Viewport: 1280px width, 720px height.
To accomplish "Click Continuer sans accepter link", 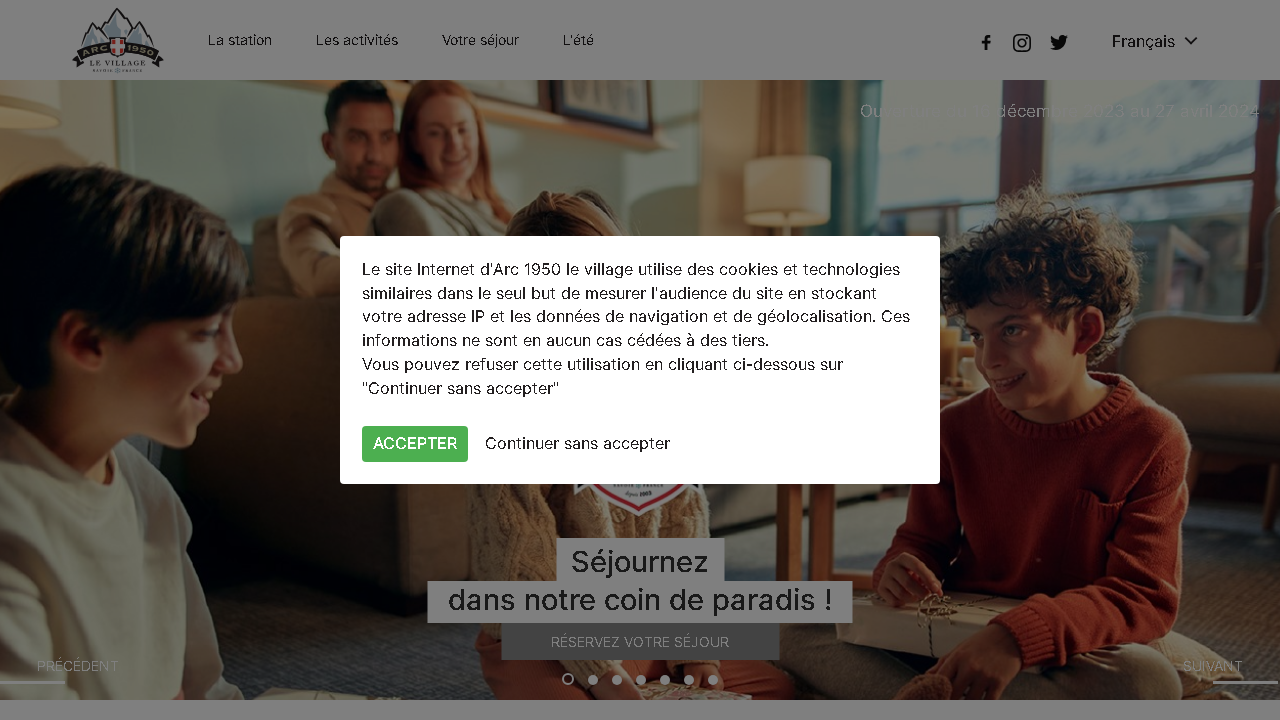I will pos(577,444).
